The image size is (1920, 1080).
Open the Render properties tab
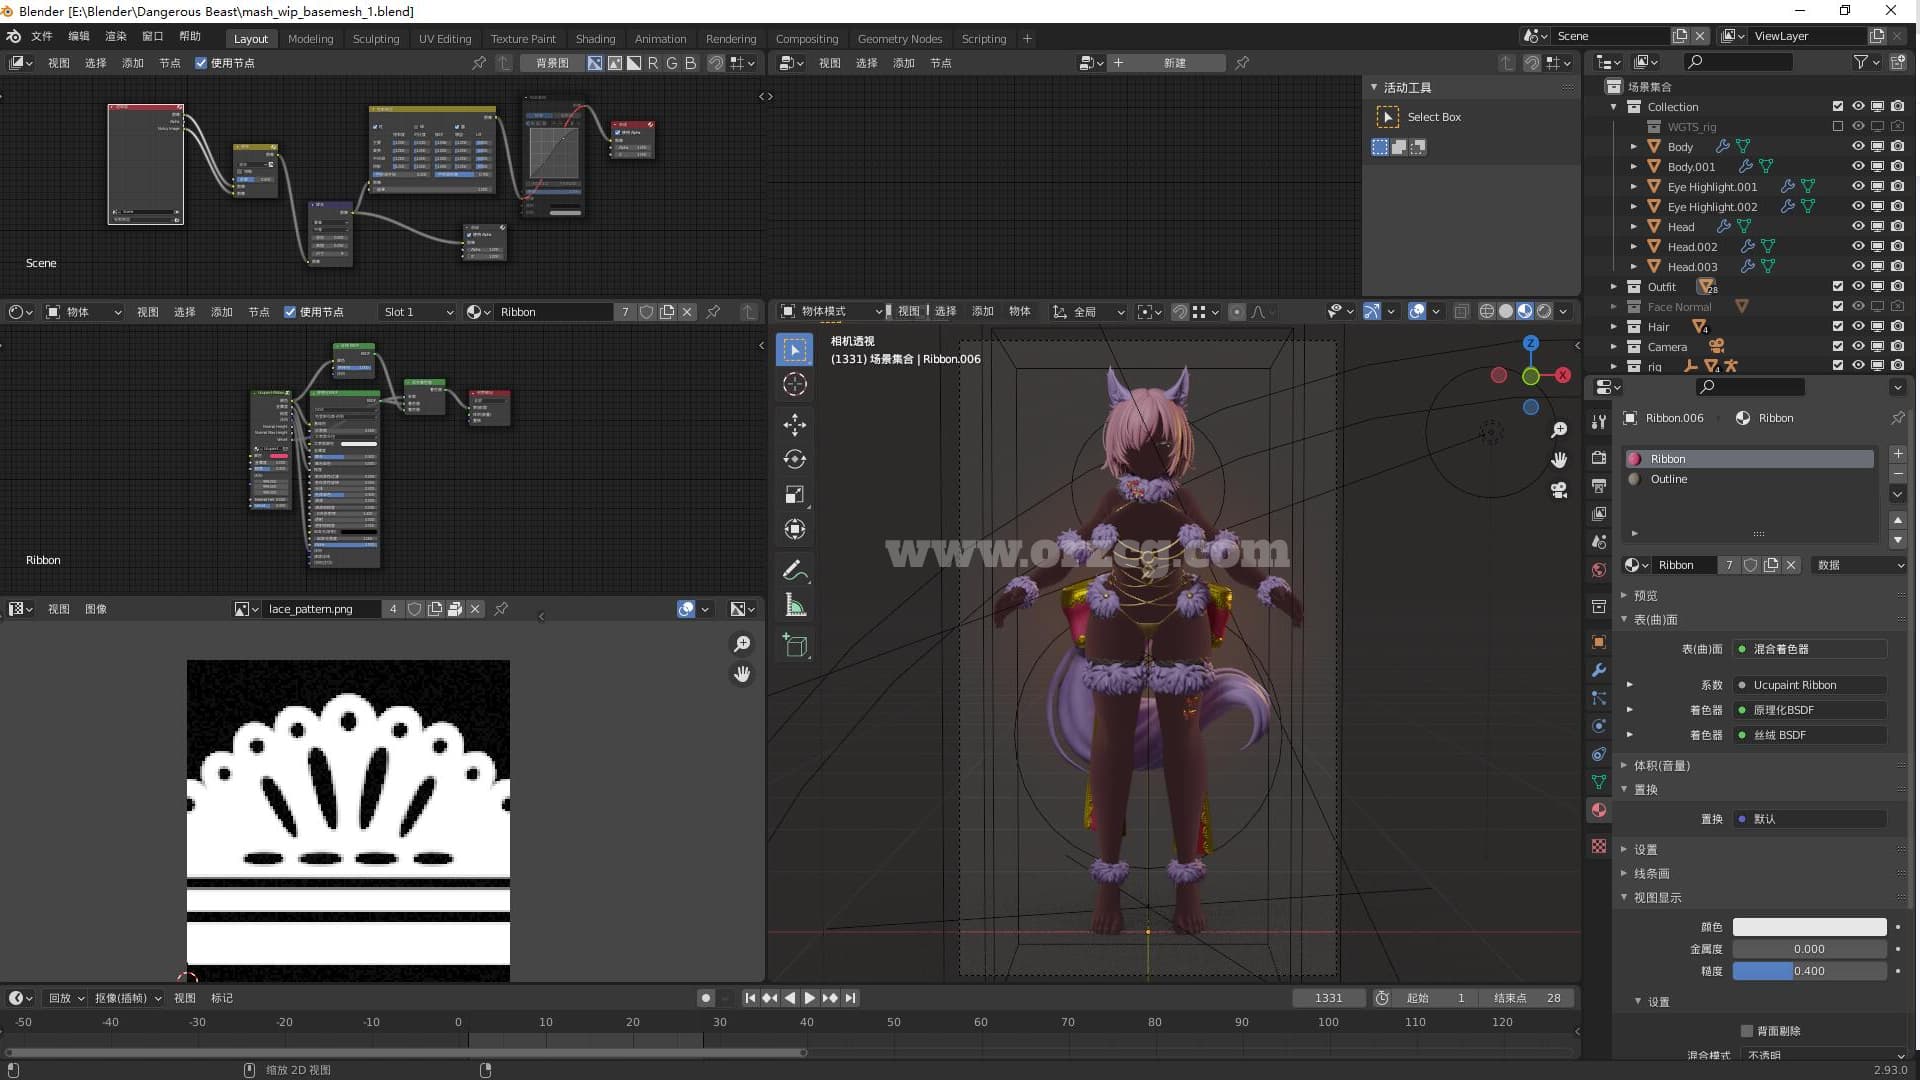coord(1599,458)
